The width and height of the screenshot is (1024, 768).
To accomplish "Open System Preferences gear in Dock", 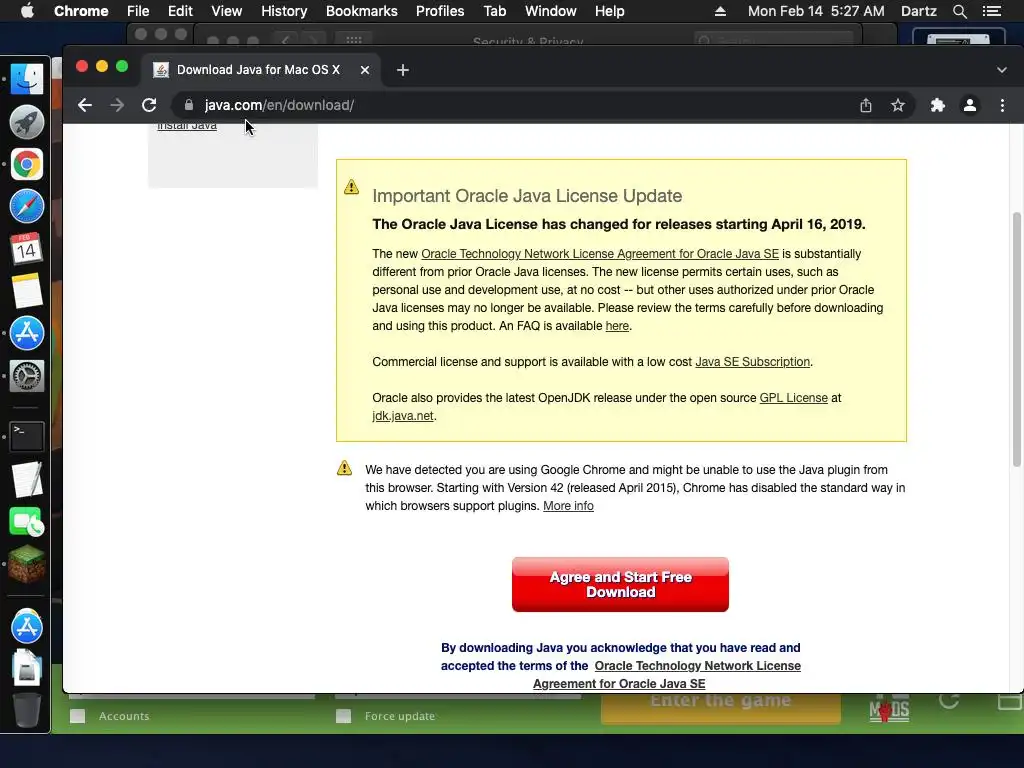I will pyautogui.click(x=27, y=376).
